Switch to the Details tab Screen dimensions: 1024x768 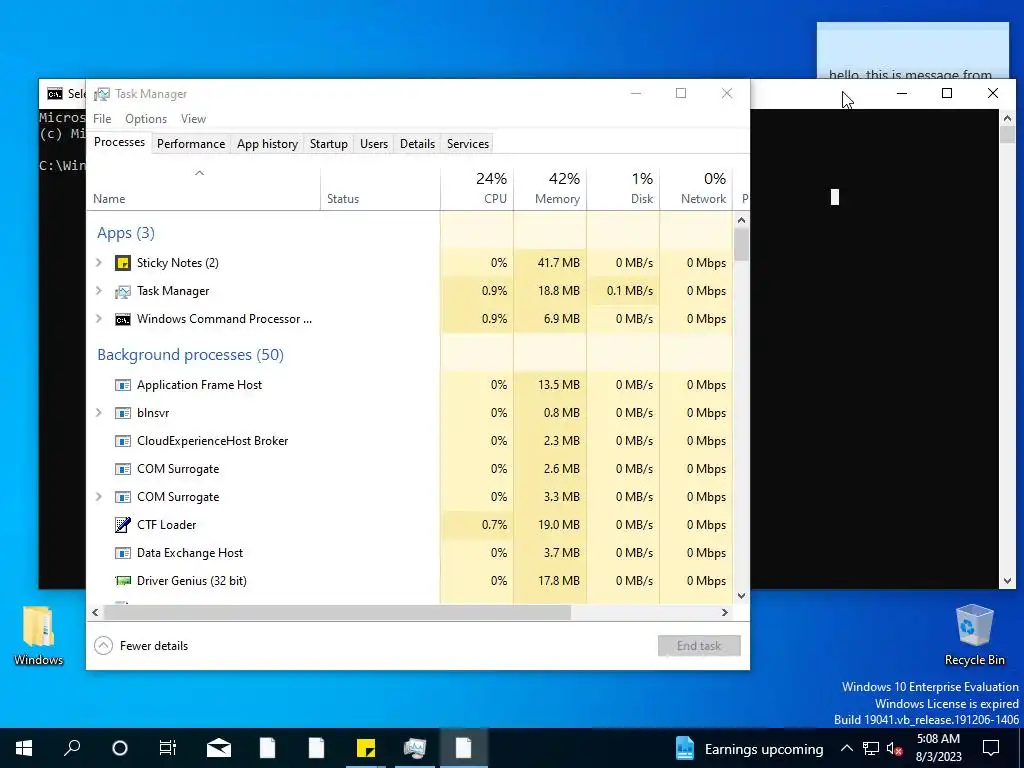point(417,144)
